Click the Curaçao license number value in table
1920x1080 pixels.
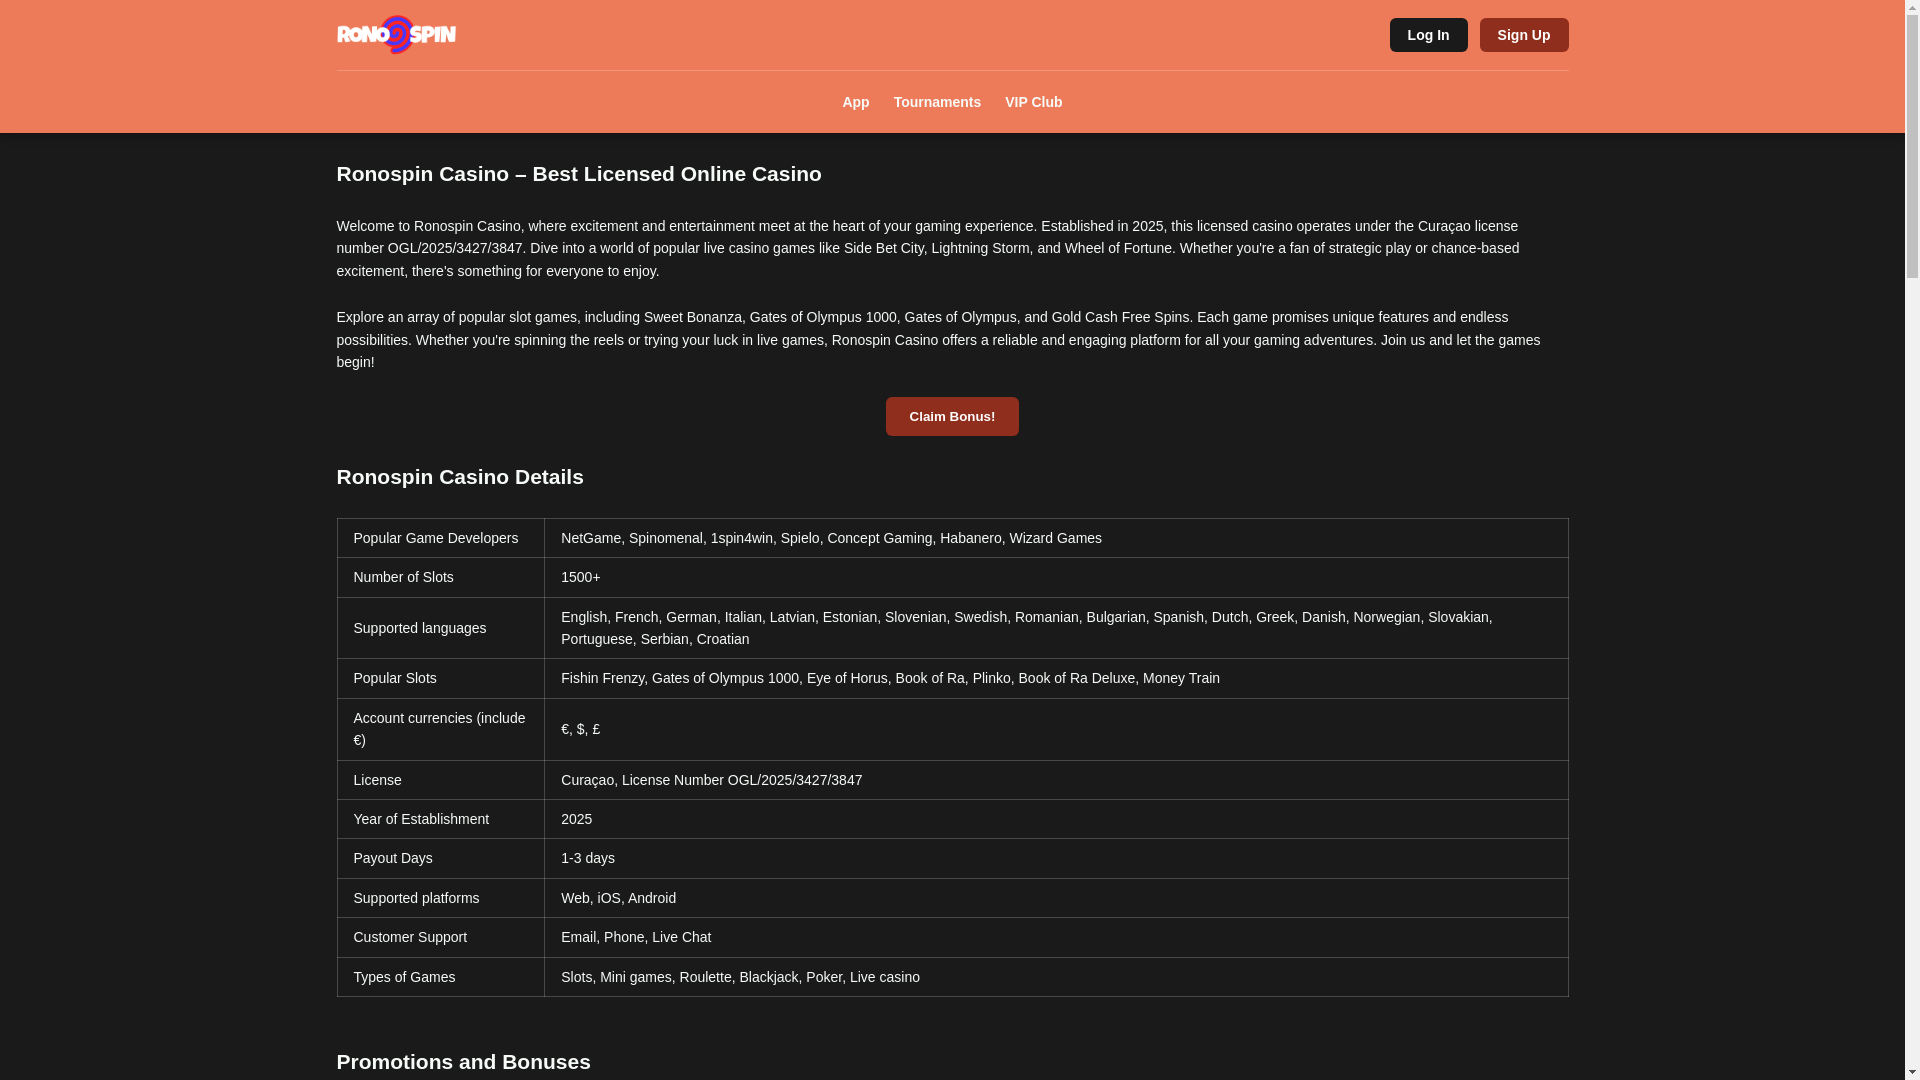pos(1056,780)
